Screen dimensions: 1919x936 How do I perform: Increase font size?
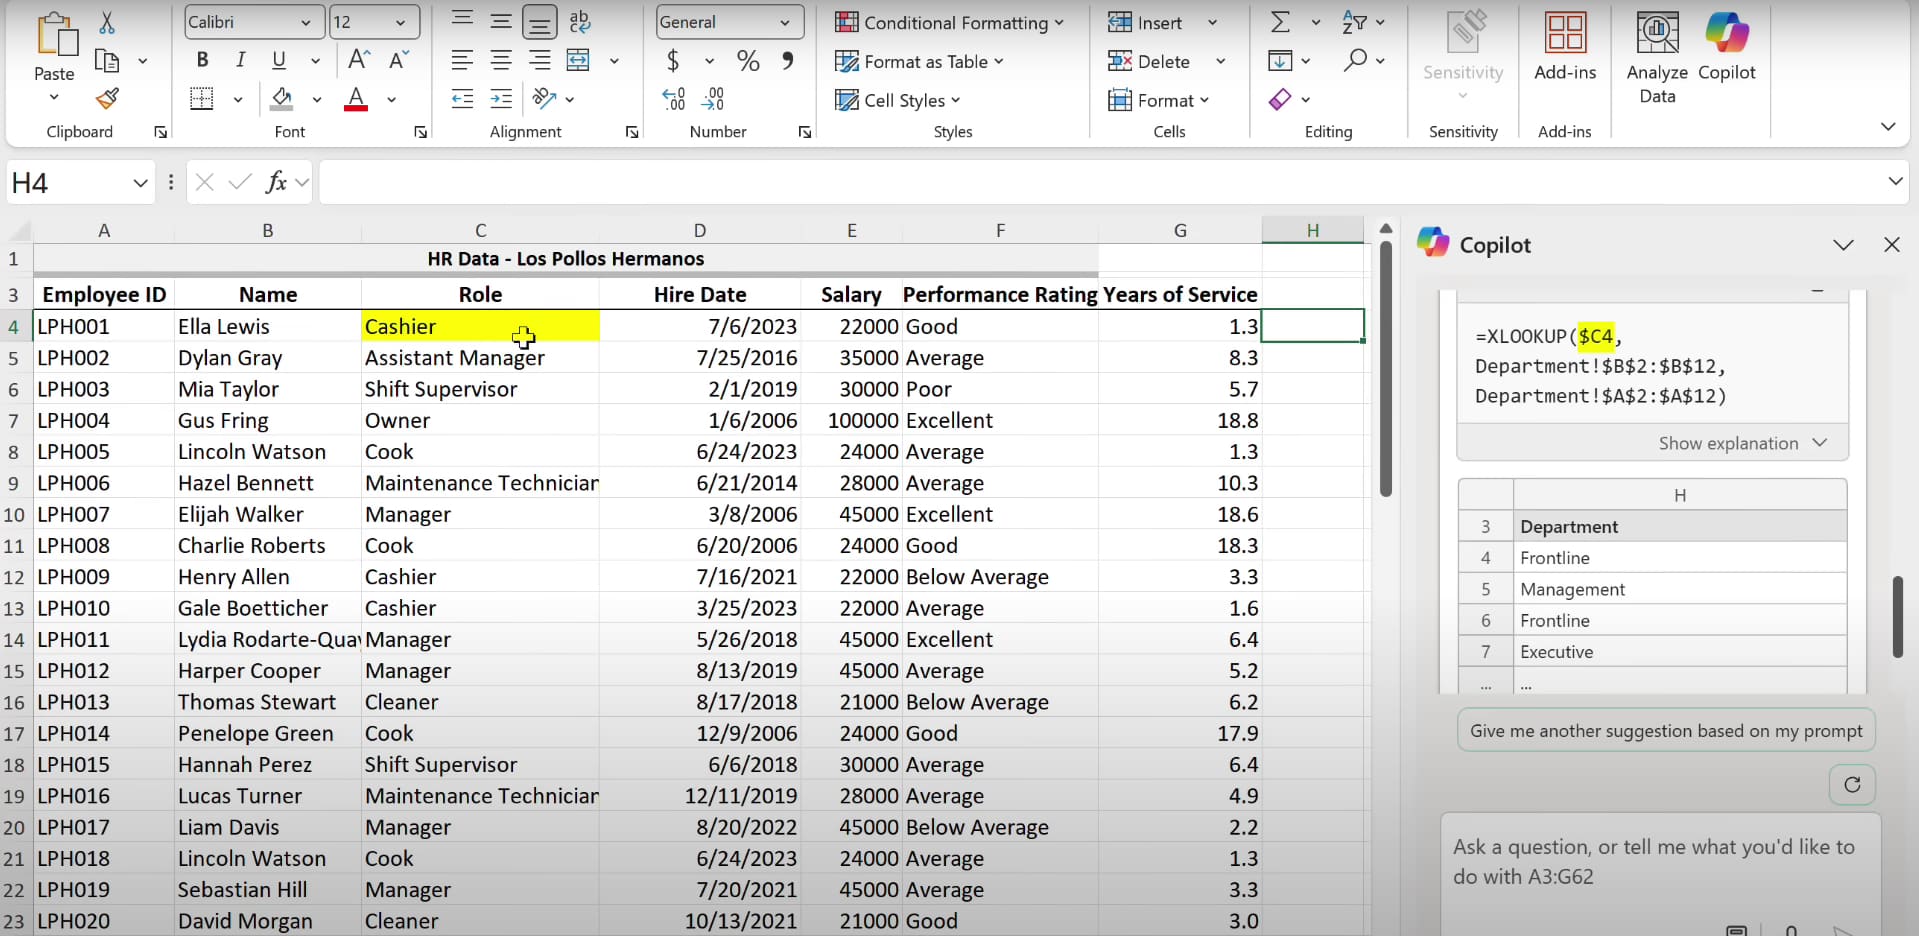[359, 60]
